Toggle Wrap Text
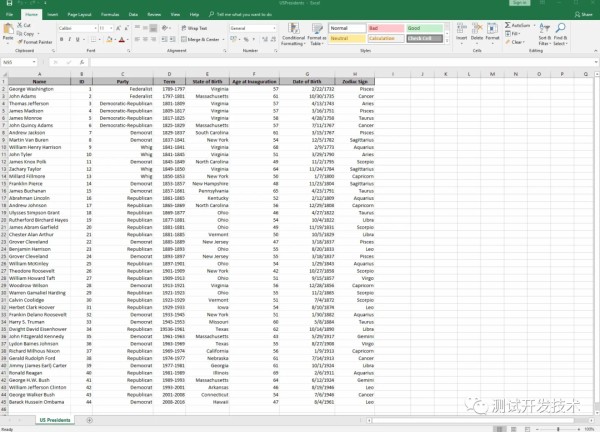This screenshot has height=432, width=600. point(194,28)
